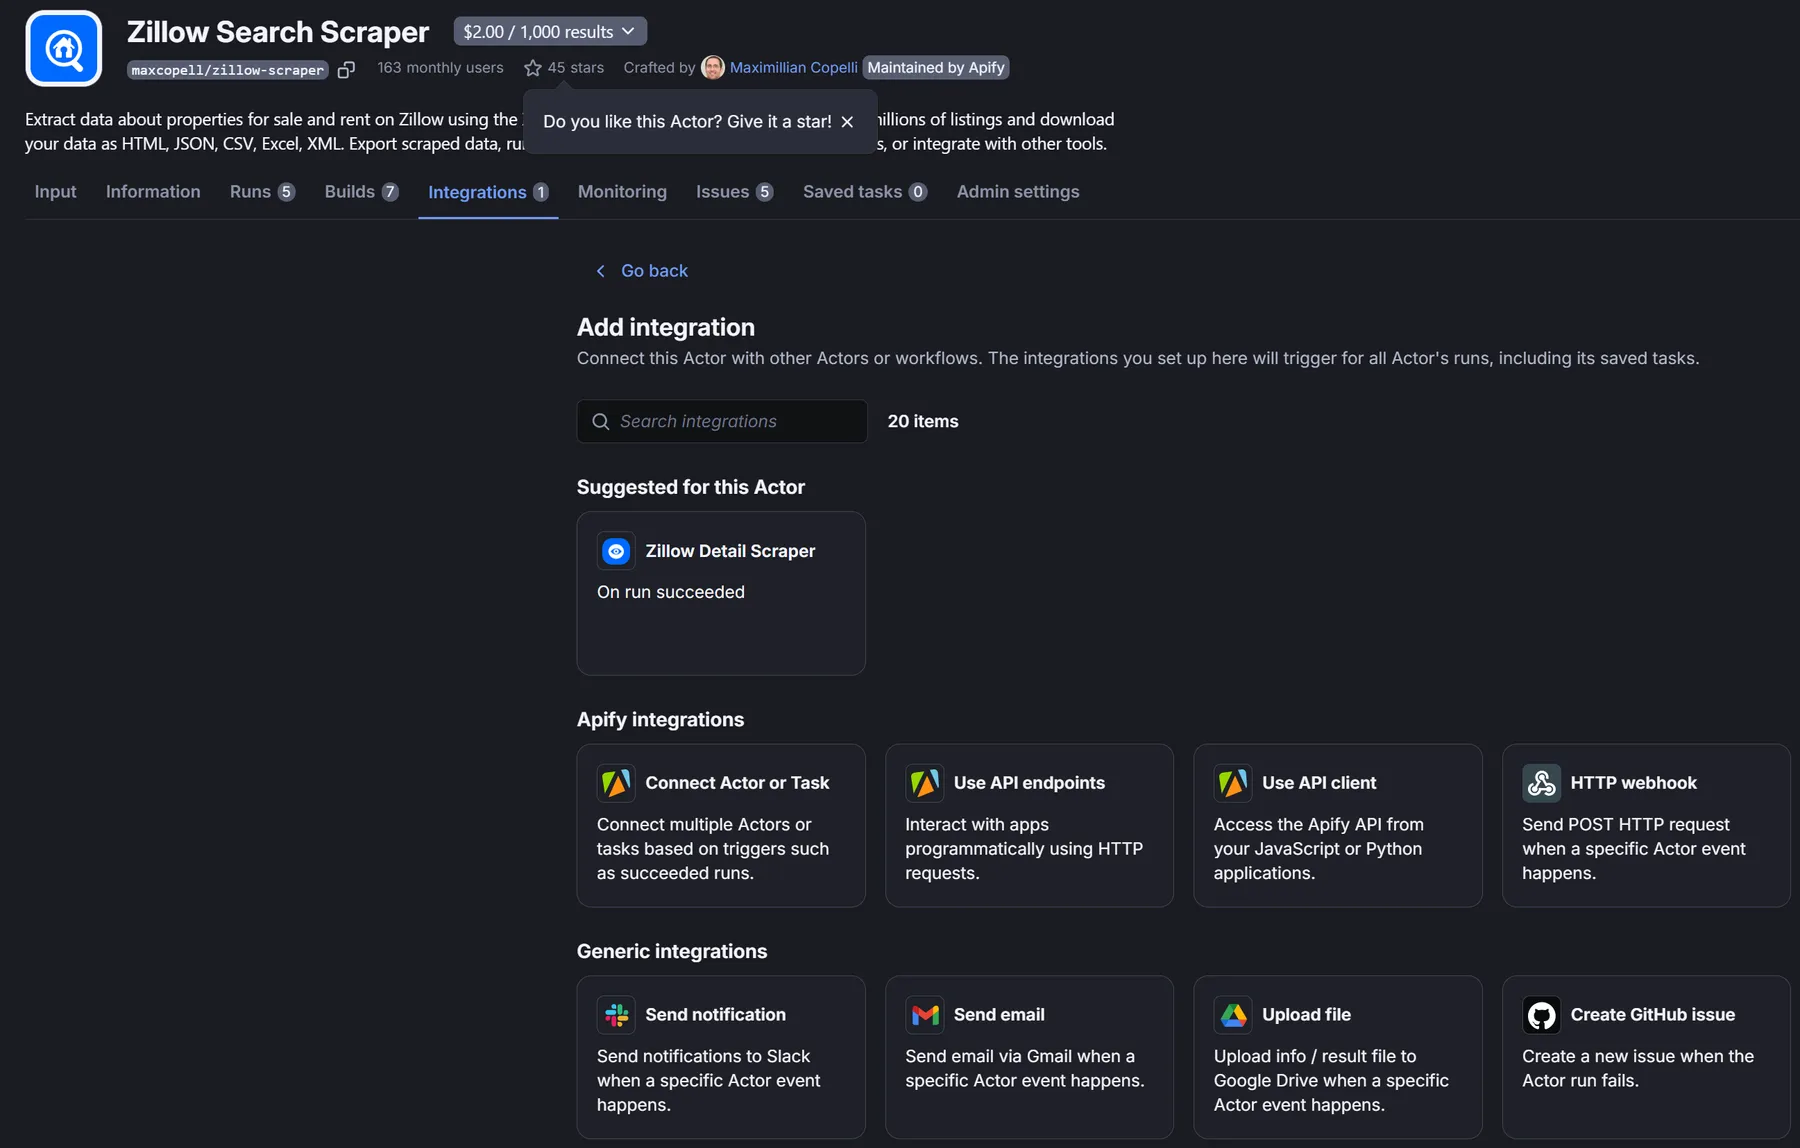Open the Builds tab

361,191
